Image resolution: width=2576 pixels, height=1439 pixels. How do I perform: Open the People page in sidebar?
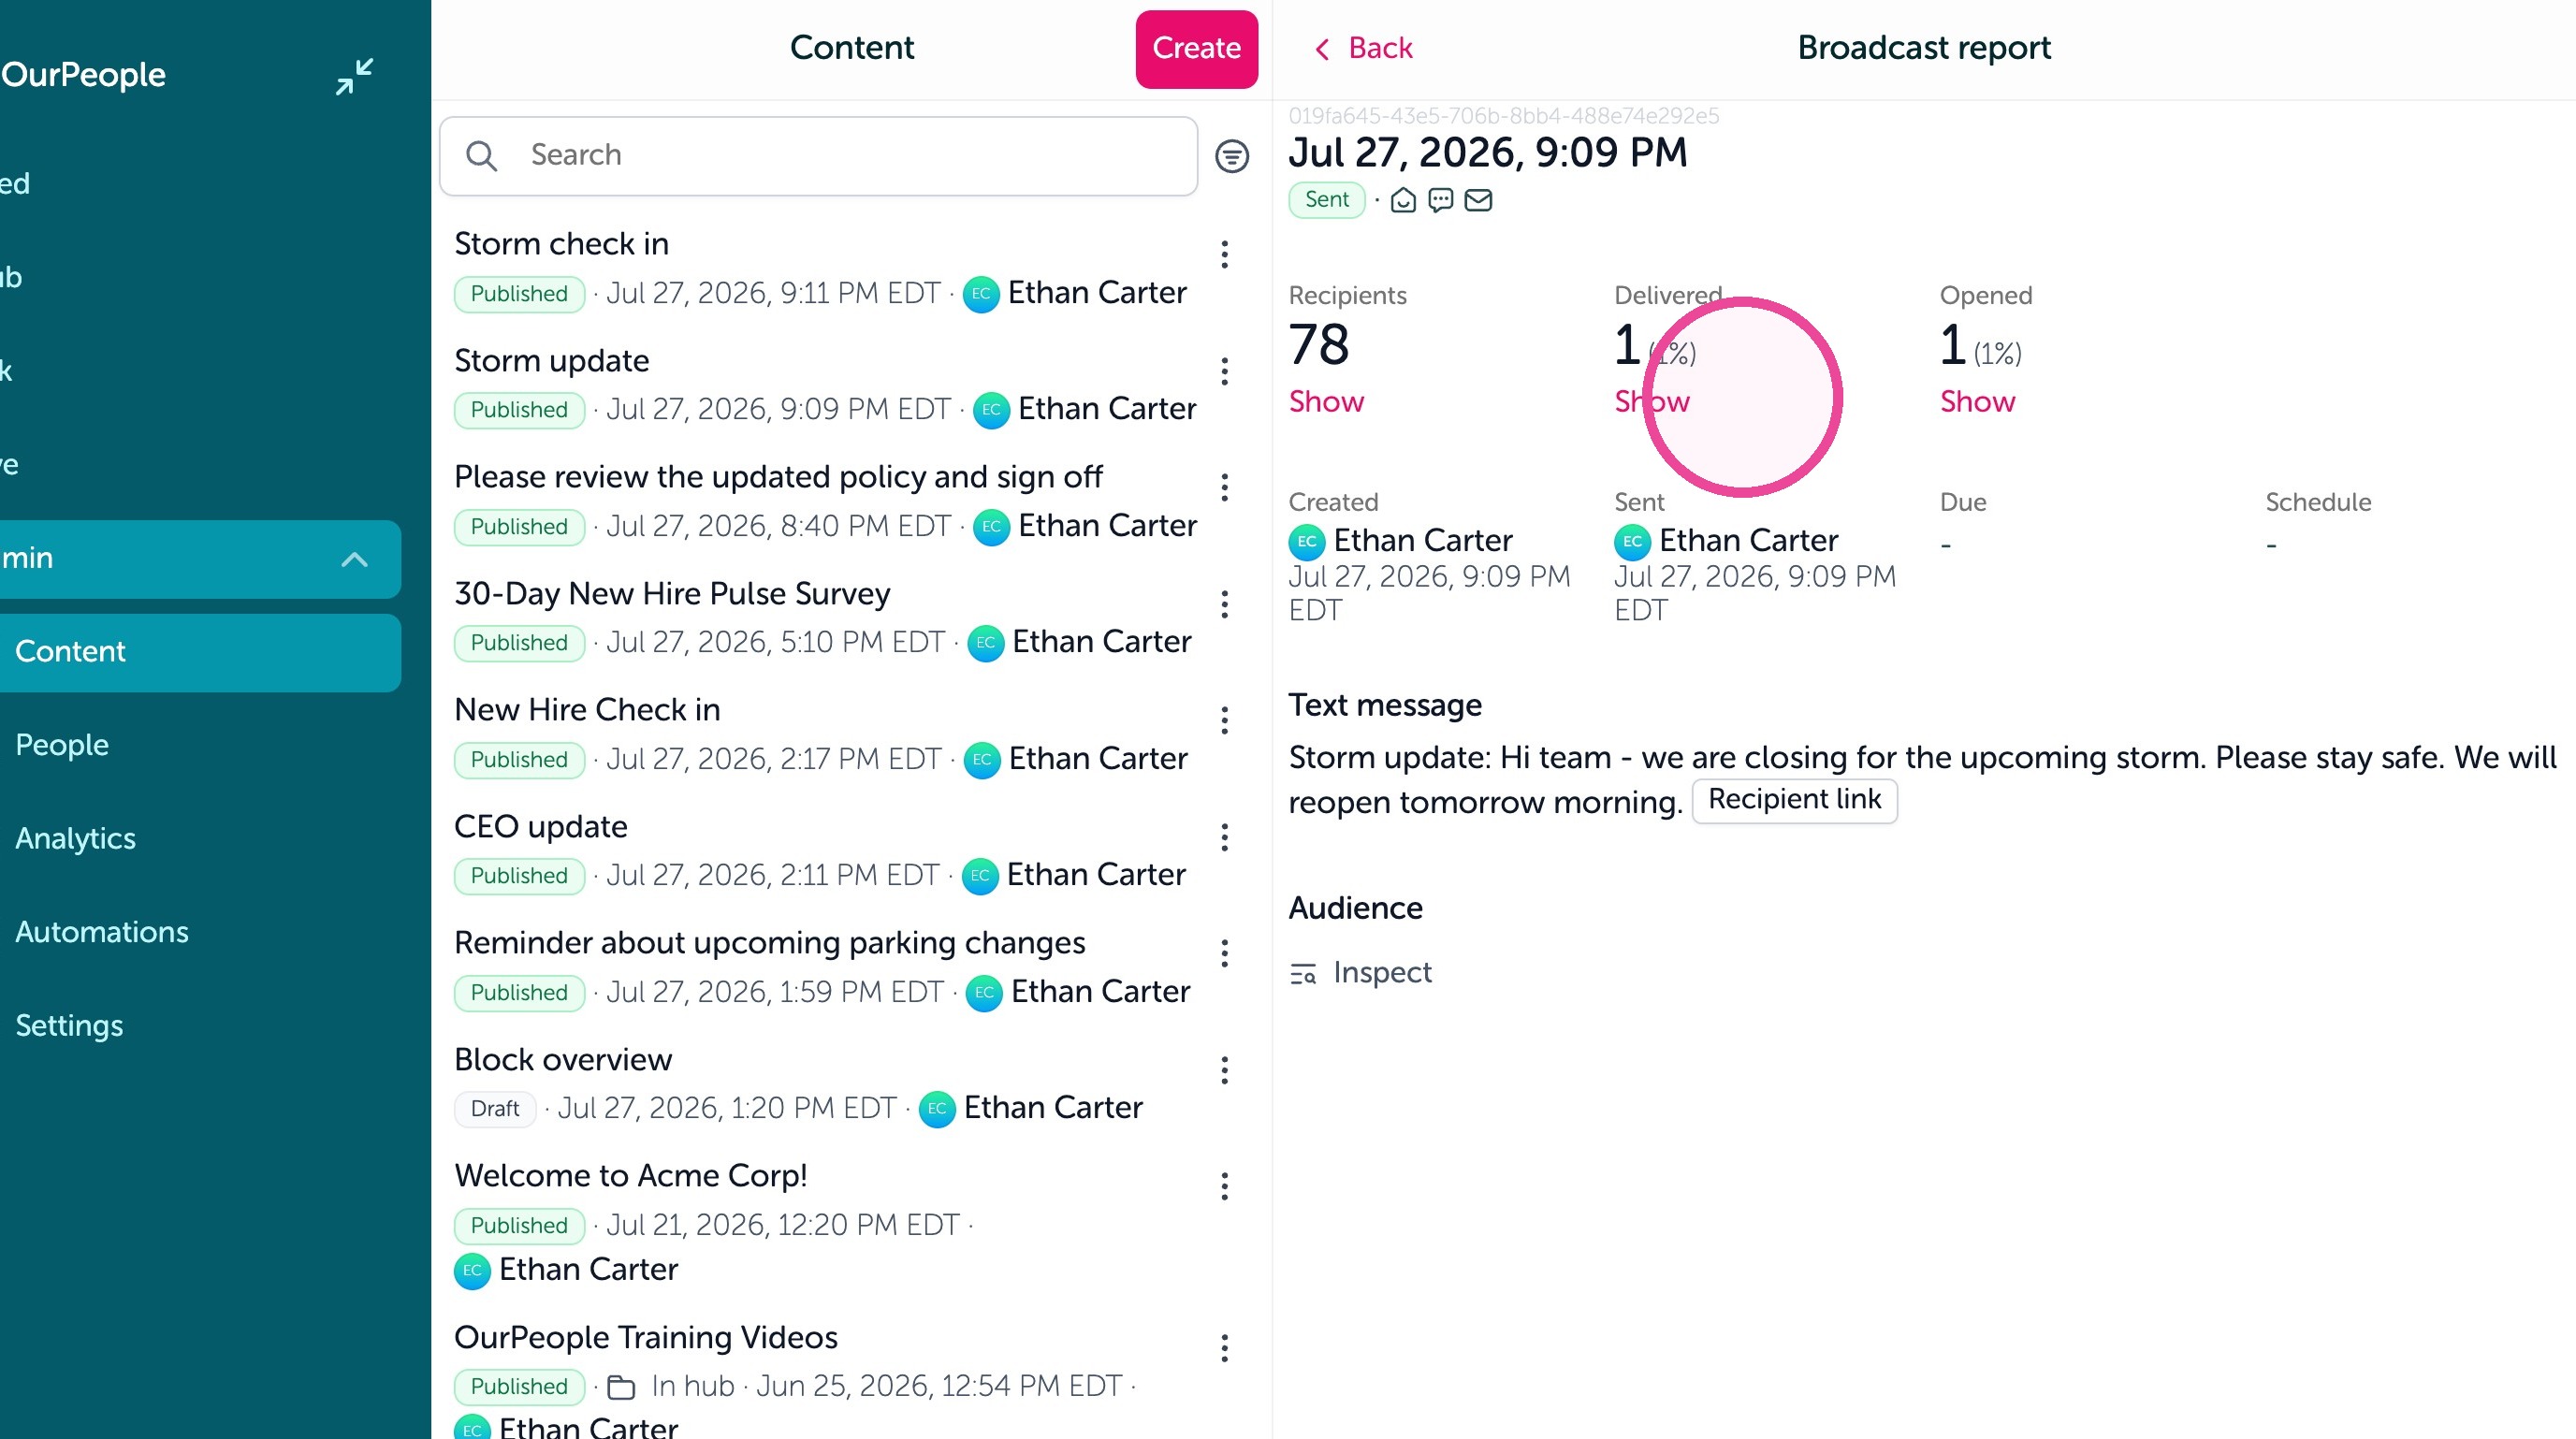pyautogui.click(x=61, y=745)
